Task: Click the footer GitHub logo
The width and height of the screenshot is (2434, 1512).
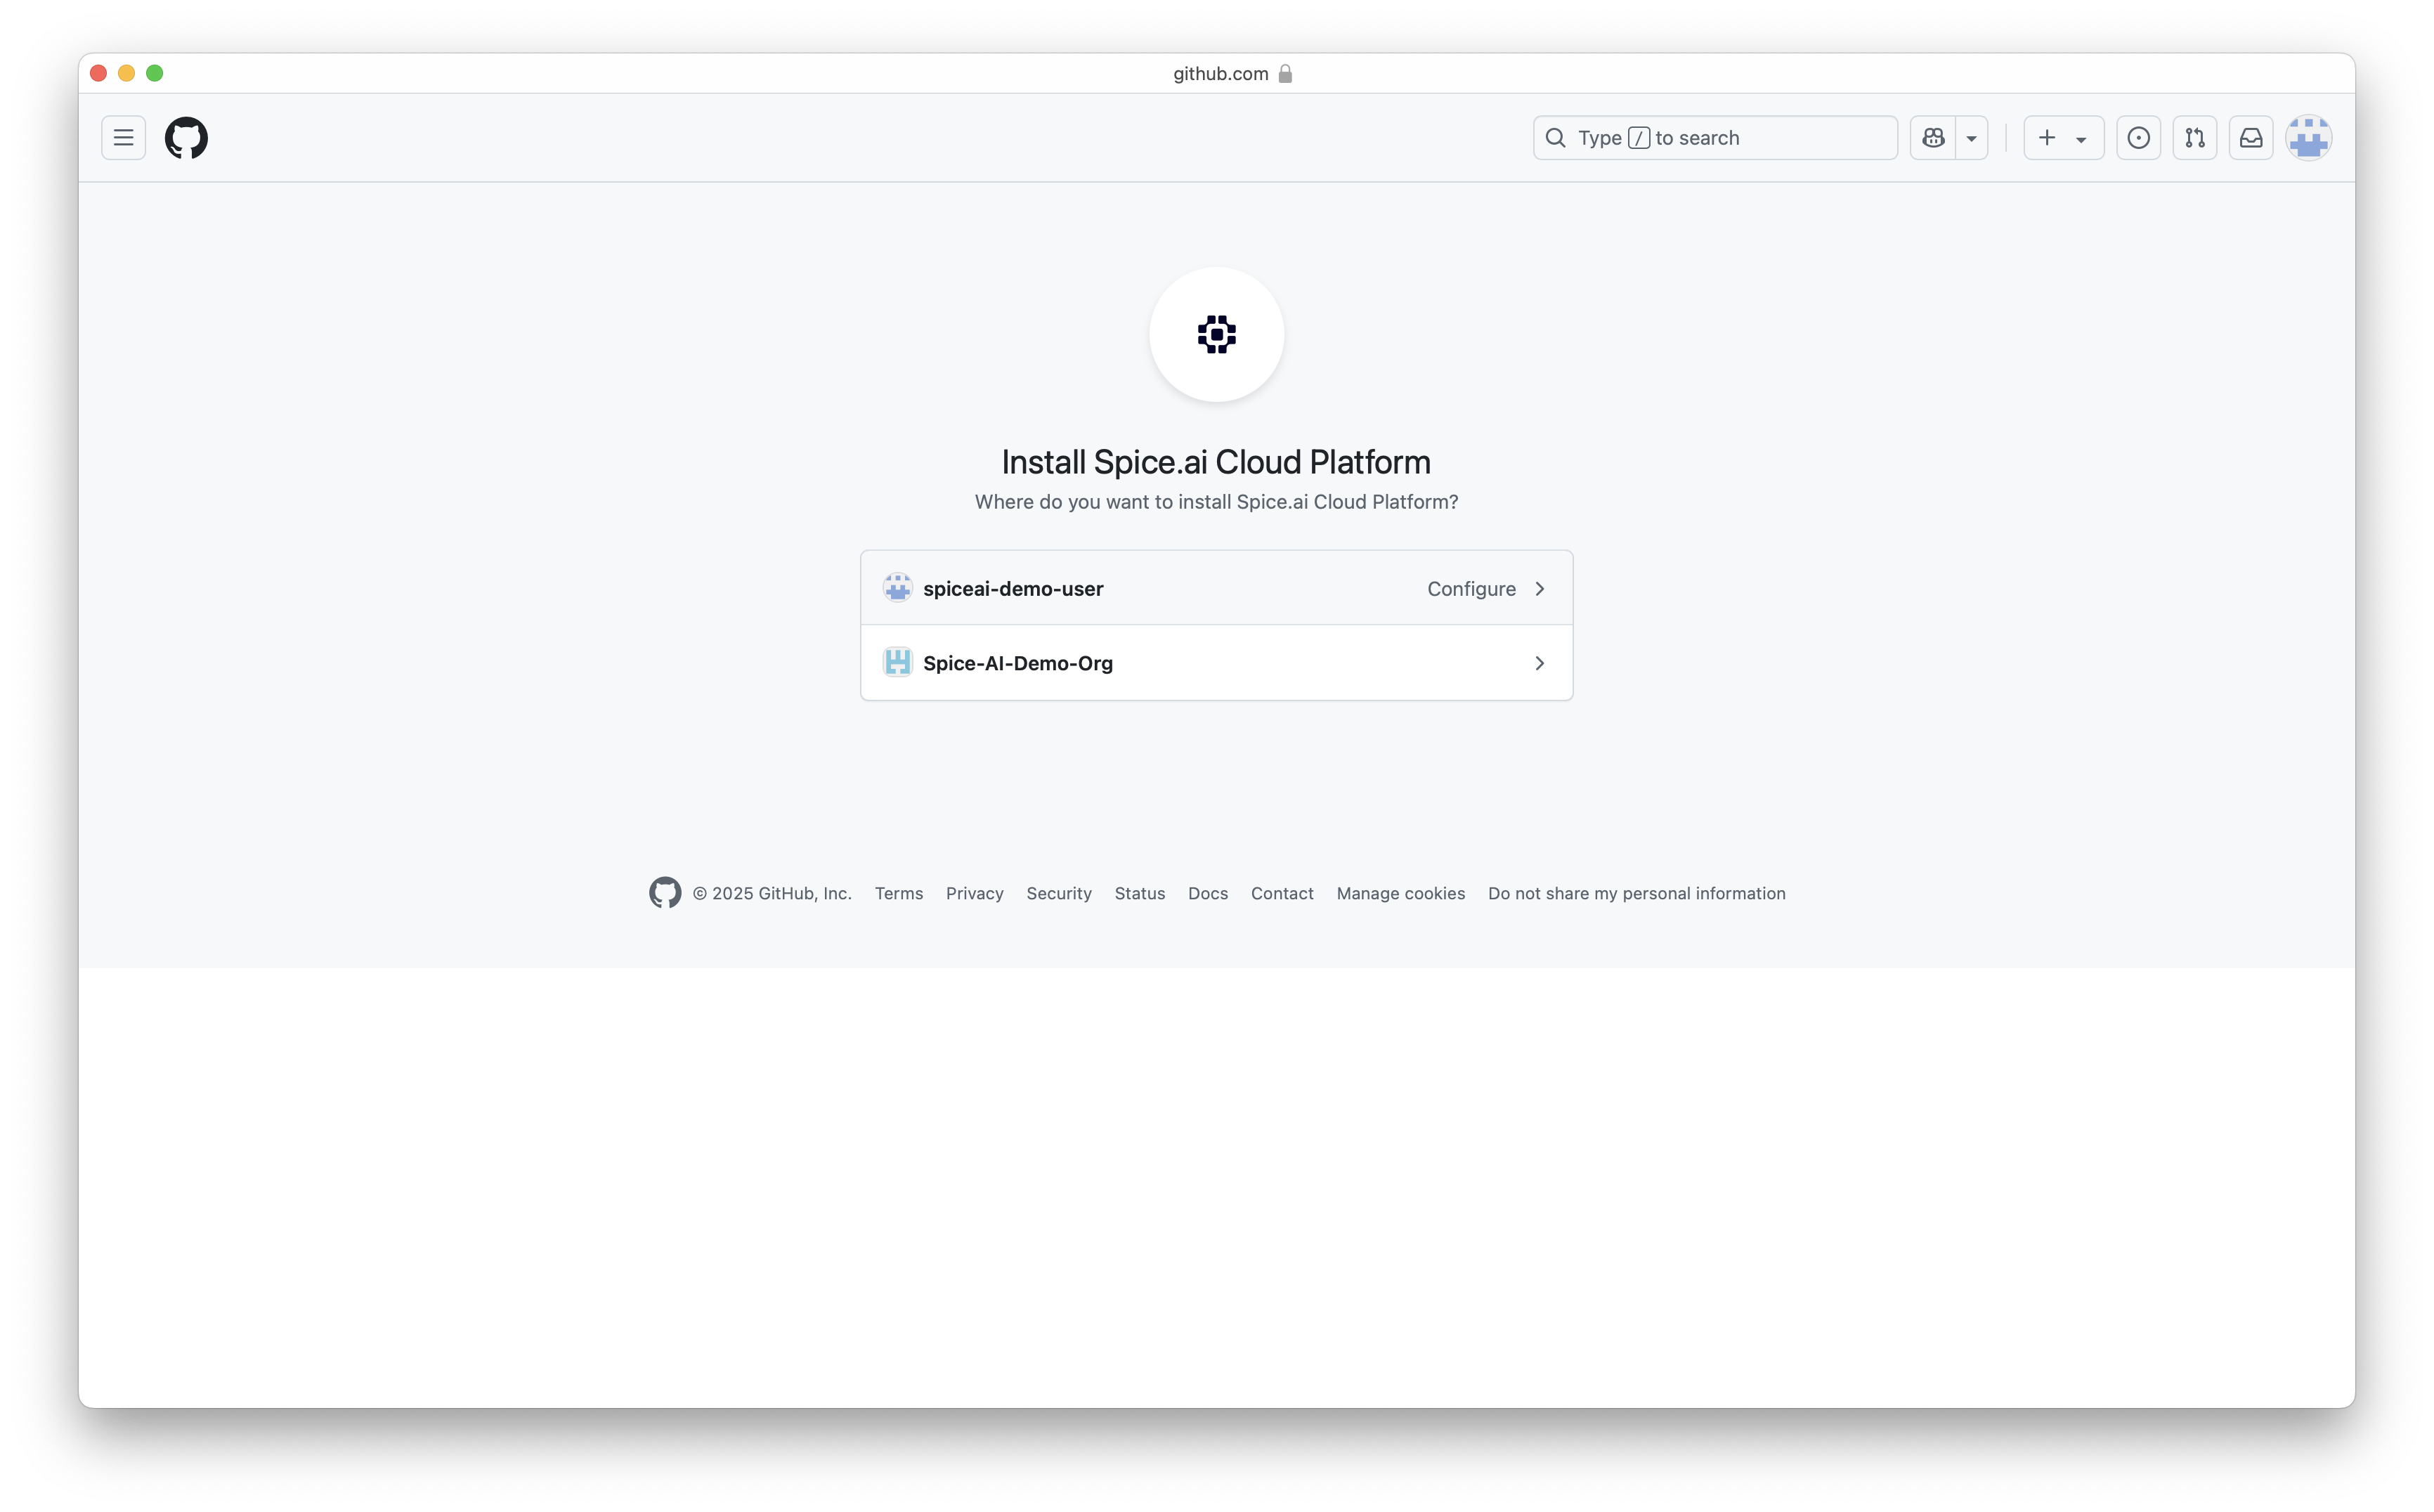Action: [x=664, y=893]
